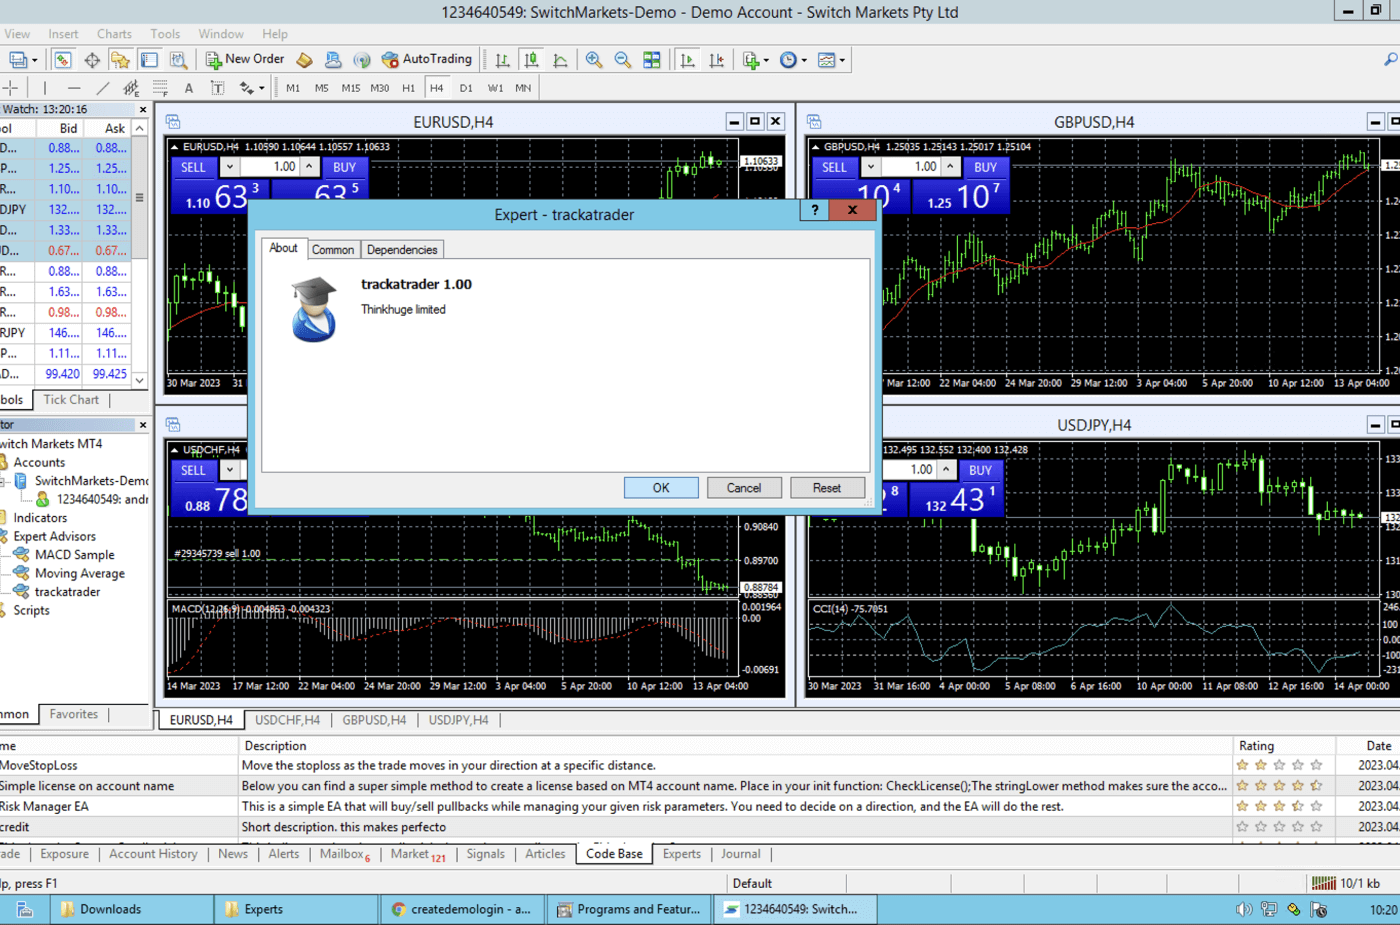Increase volume on GBPUSD trade panel

click(950, 167)
